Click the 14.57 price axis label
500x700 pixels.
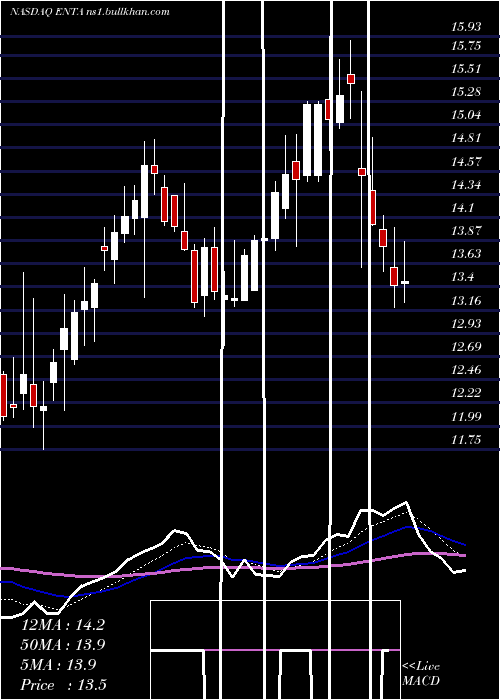point(467,162)
